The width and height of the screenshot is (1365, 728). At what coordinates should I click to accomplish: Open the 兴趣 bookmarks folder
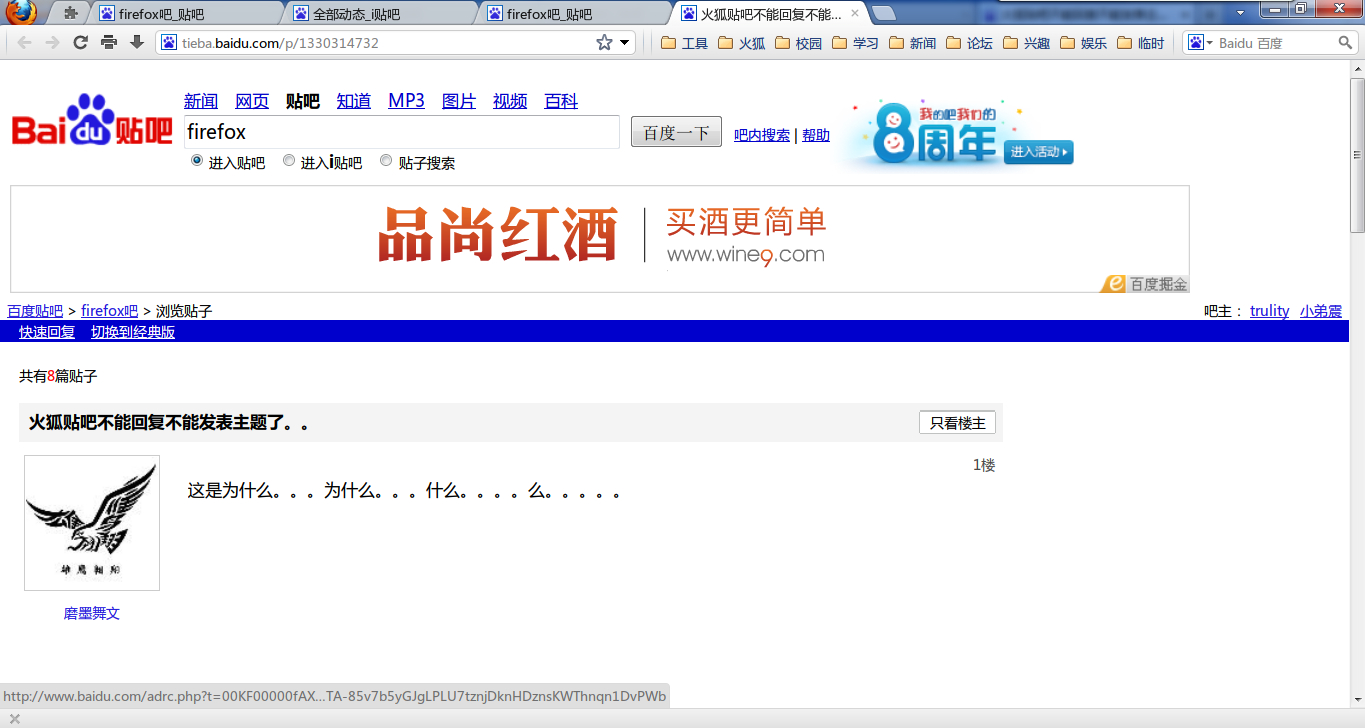1027,43
